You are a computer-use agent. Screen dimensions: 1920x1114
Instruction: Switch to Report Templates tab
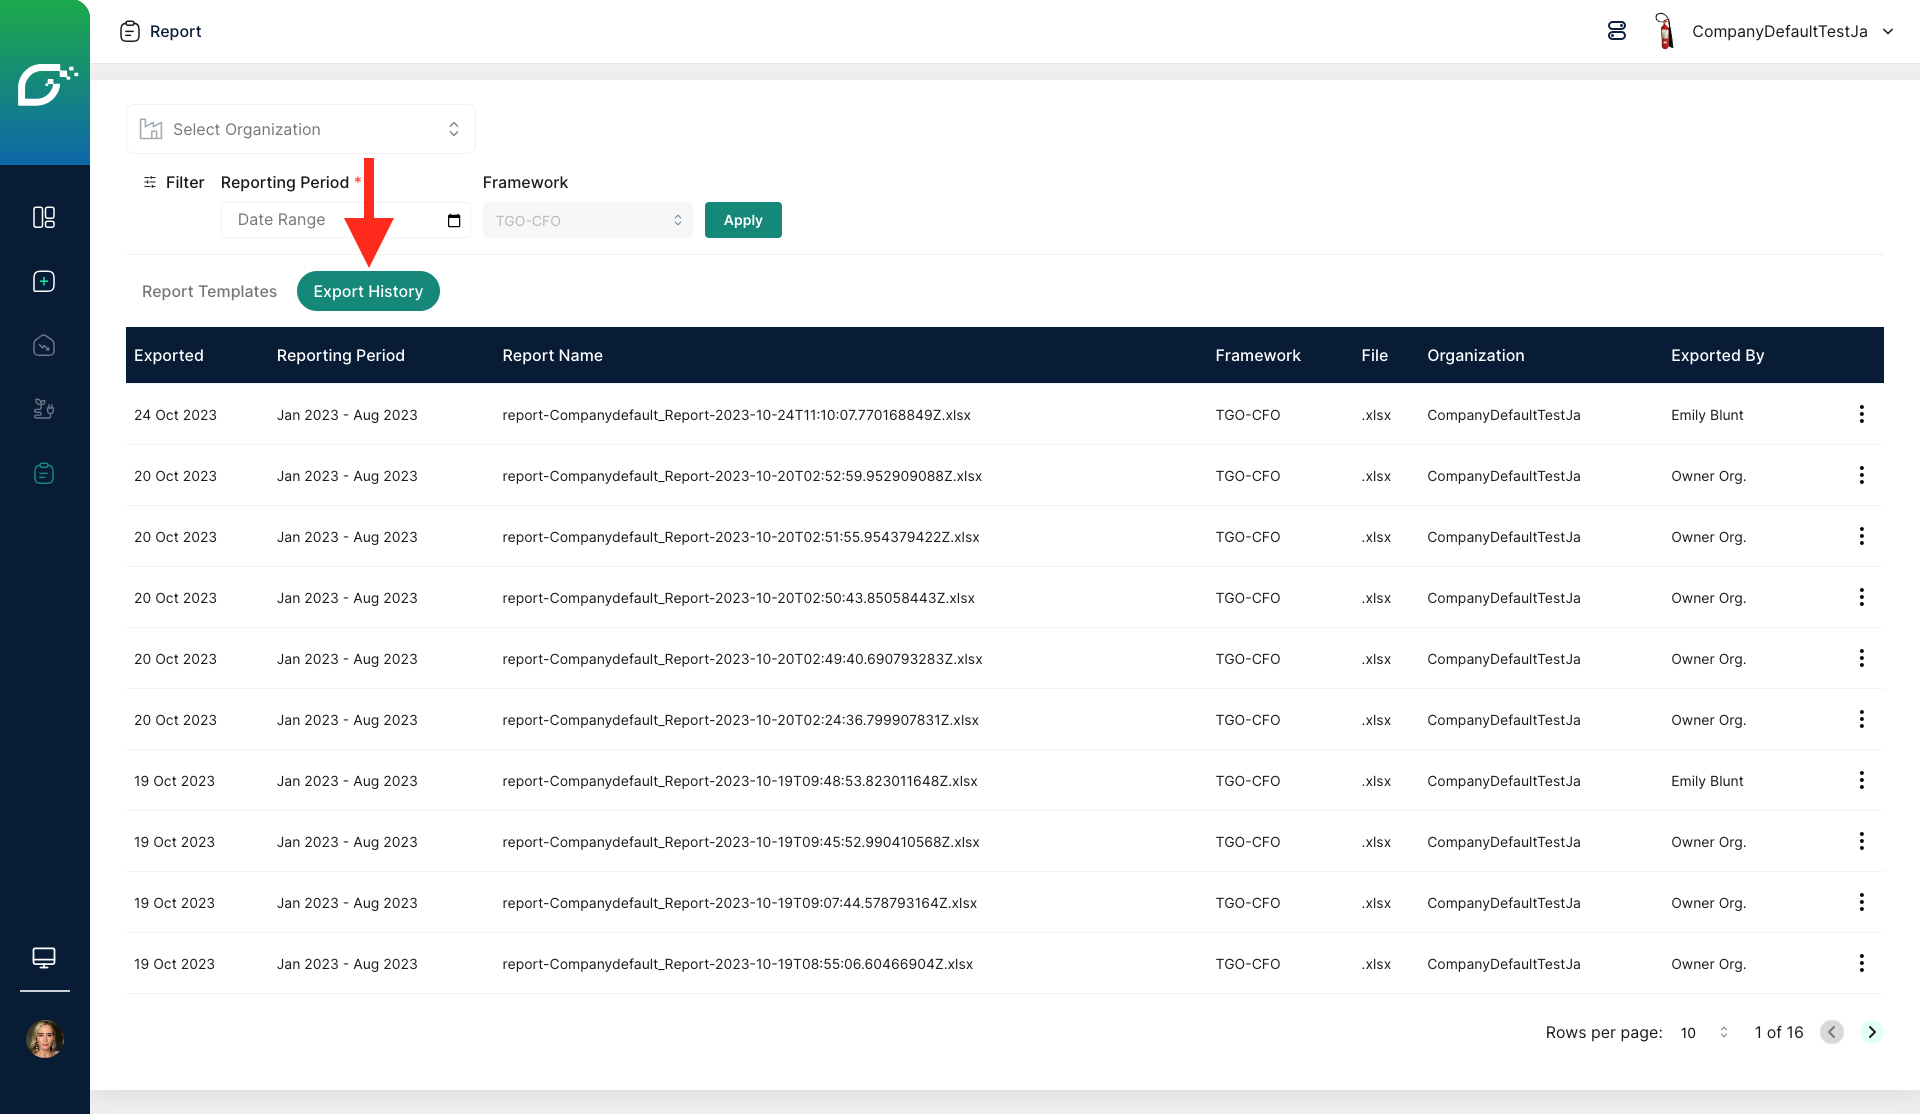click(x=209, y=291)
